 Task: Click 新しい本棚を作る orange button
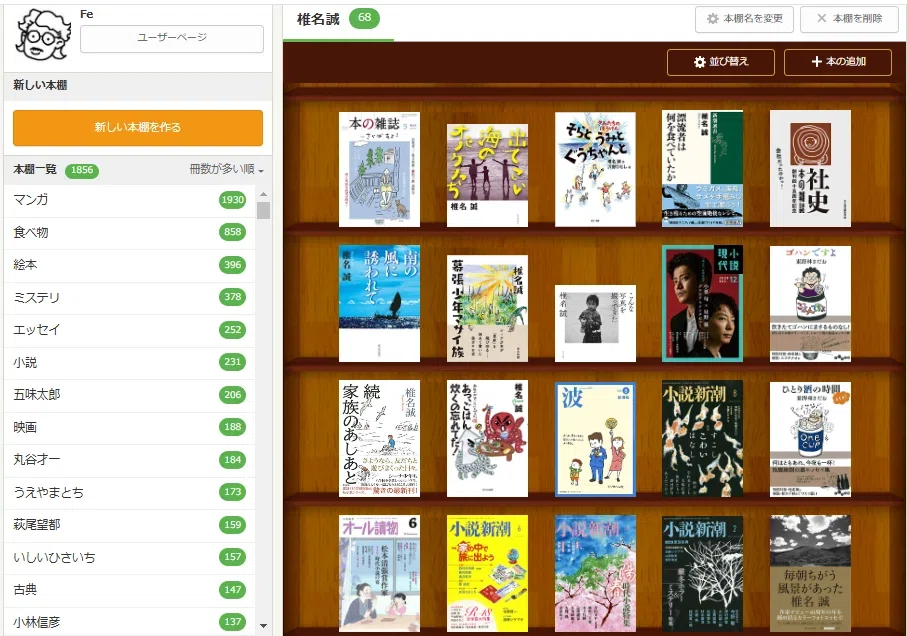[x=138, y=127]
